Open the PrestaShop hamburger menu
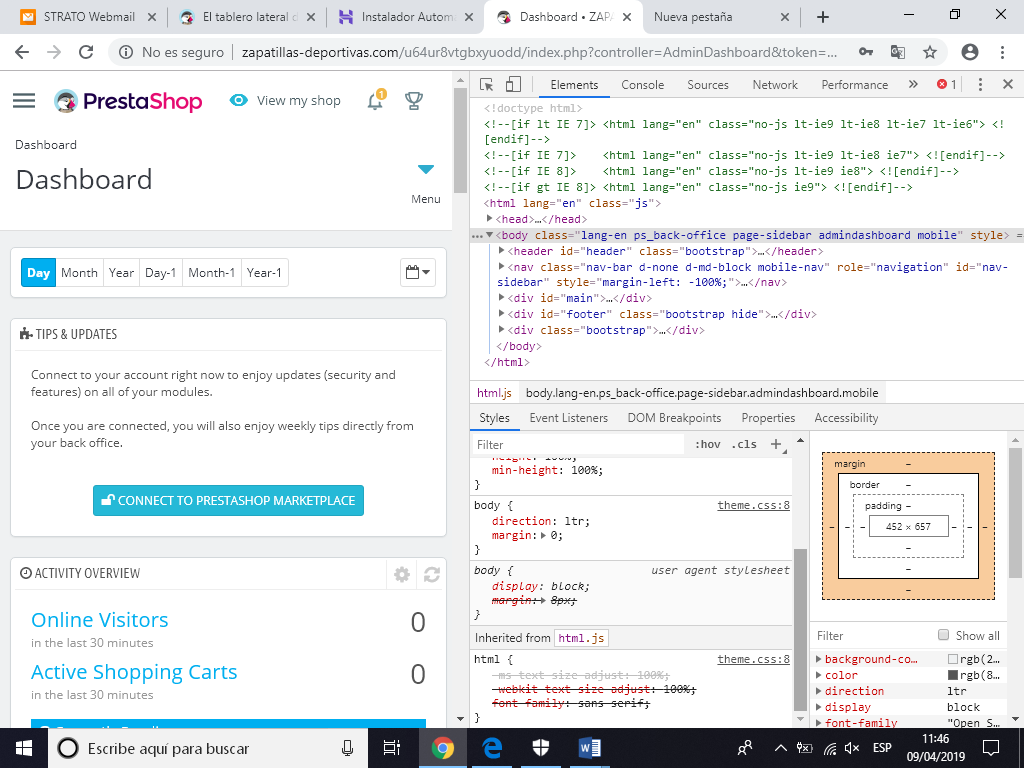The height and width of the screenshot is (768, 1024). click(24, 101)
